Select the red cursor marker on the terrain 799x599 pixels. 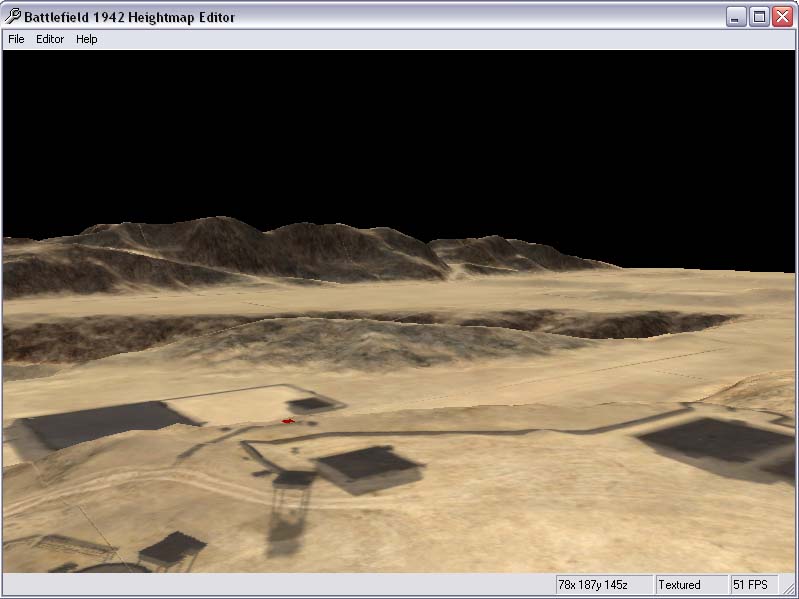tap(288, 421)
